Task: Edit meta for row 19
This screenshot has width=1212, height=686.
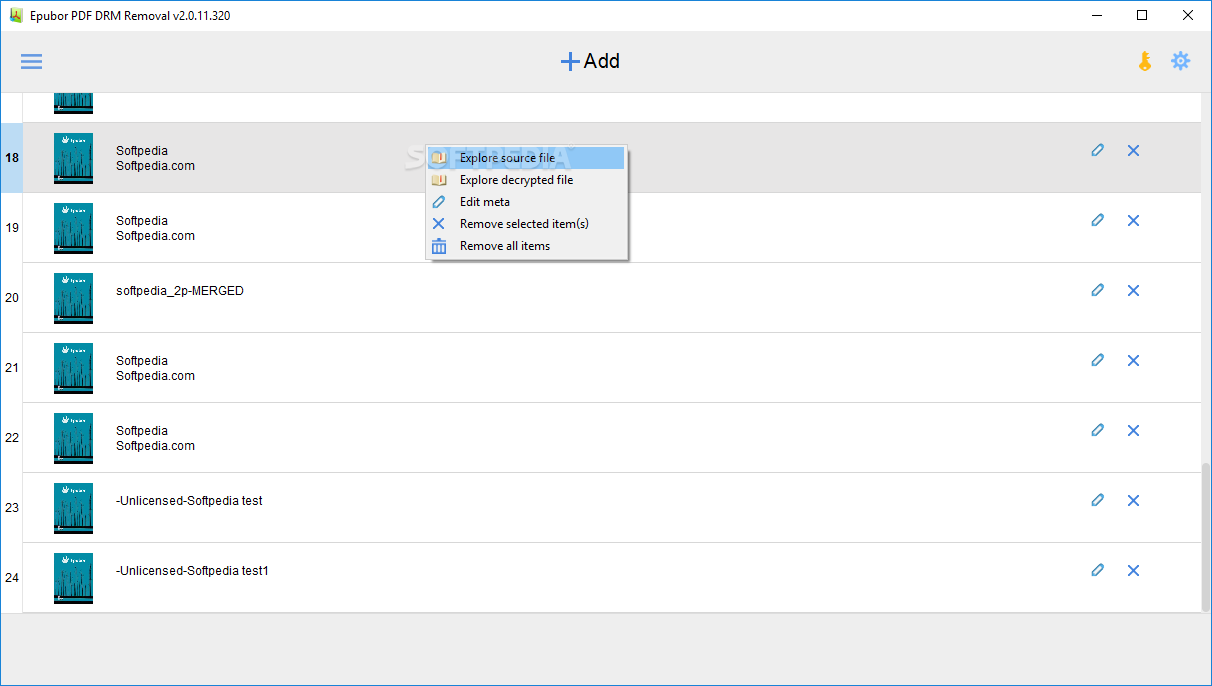Action: coord(1097,220)
